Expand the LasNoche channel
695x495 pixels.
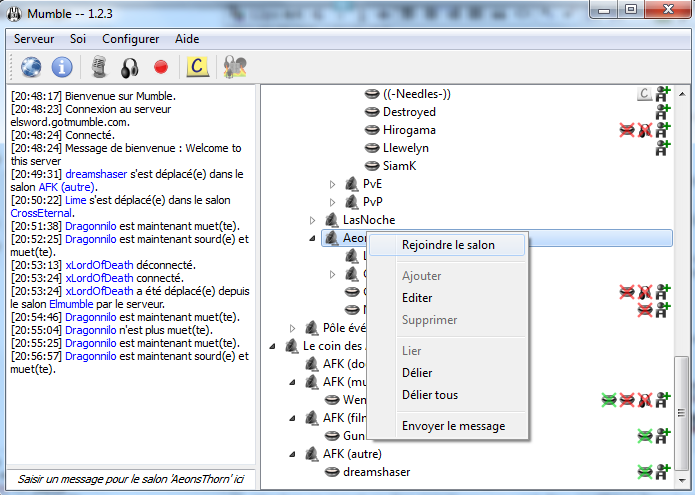312,220
